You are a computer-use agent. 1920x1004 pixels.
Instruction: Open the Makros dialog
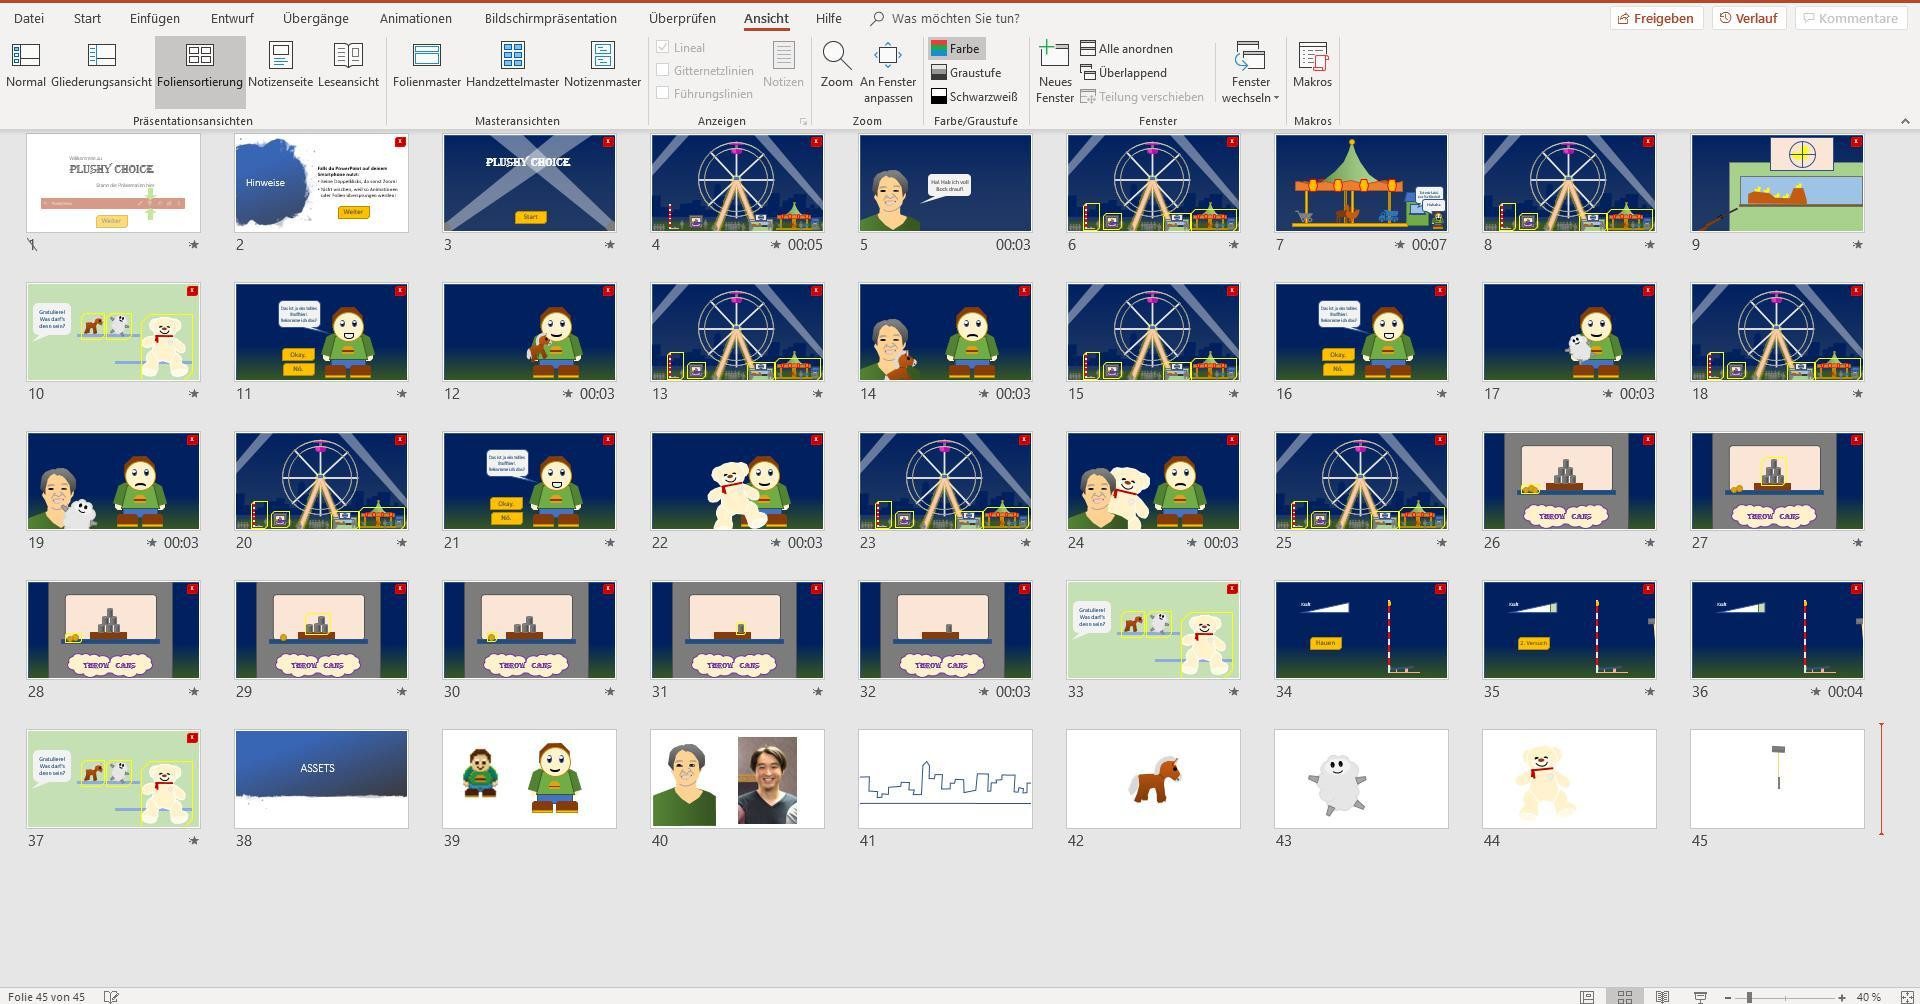tap(1312, 66)
